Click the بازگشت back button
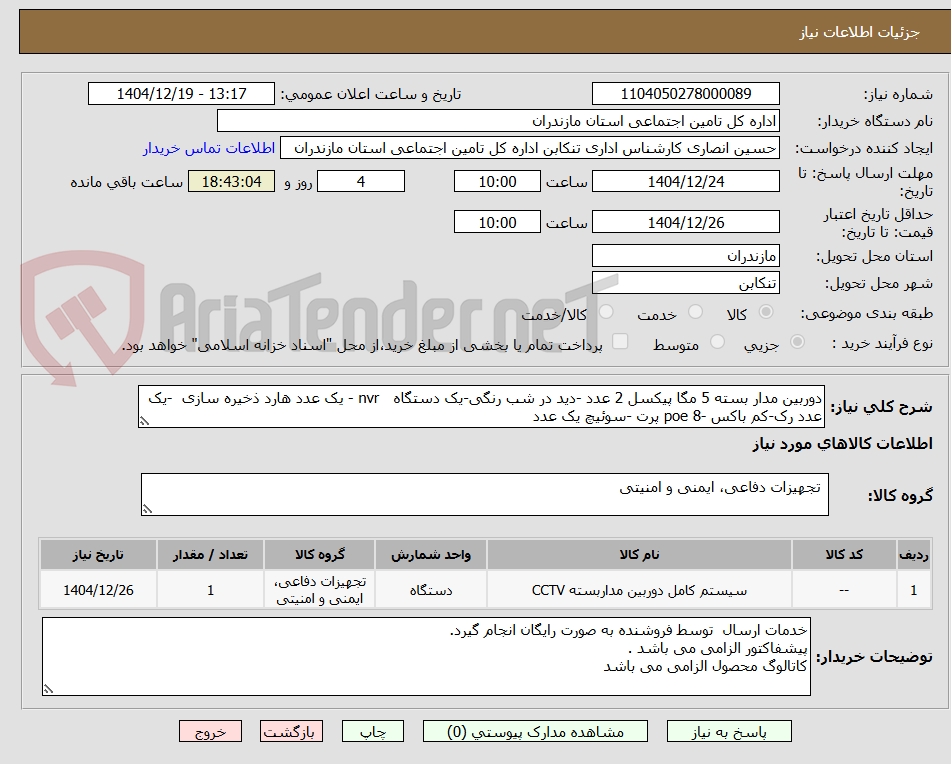The width and height of the screenshot is (951, 764). pyautogui.click(x=291, y=731)
